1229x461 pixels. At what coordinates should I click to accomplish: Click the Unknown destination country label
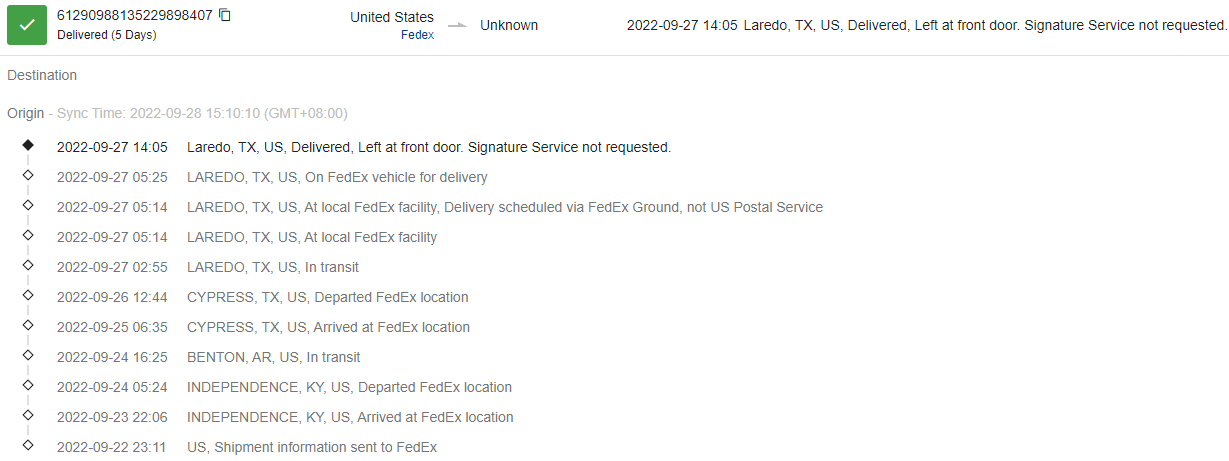coord(509,25)
